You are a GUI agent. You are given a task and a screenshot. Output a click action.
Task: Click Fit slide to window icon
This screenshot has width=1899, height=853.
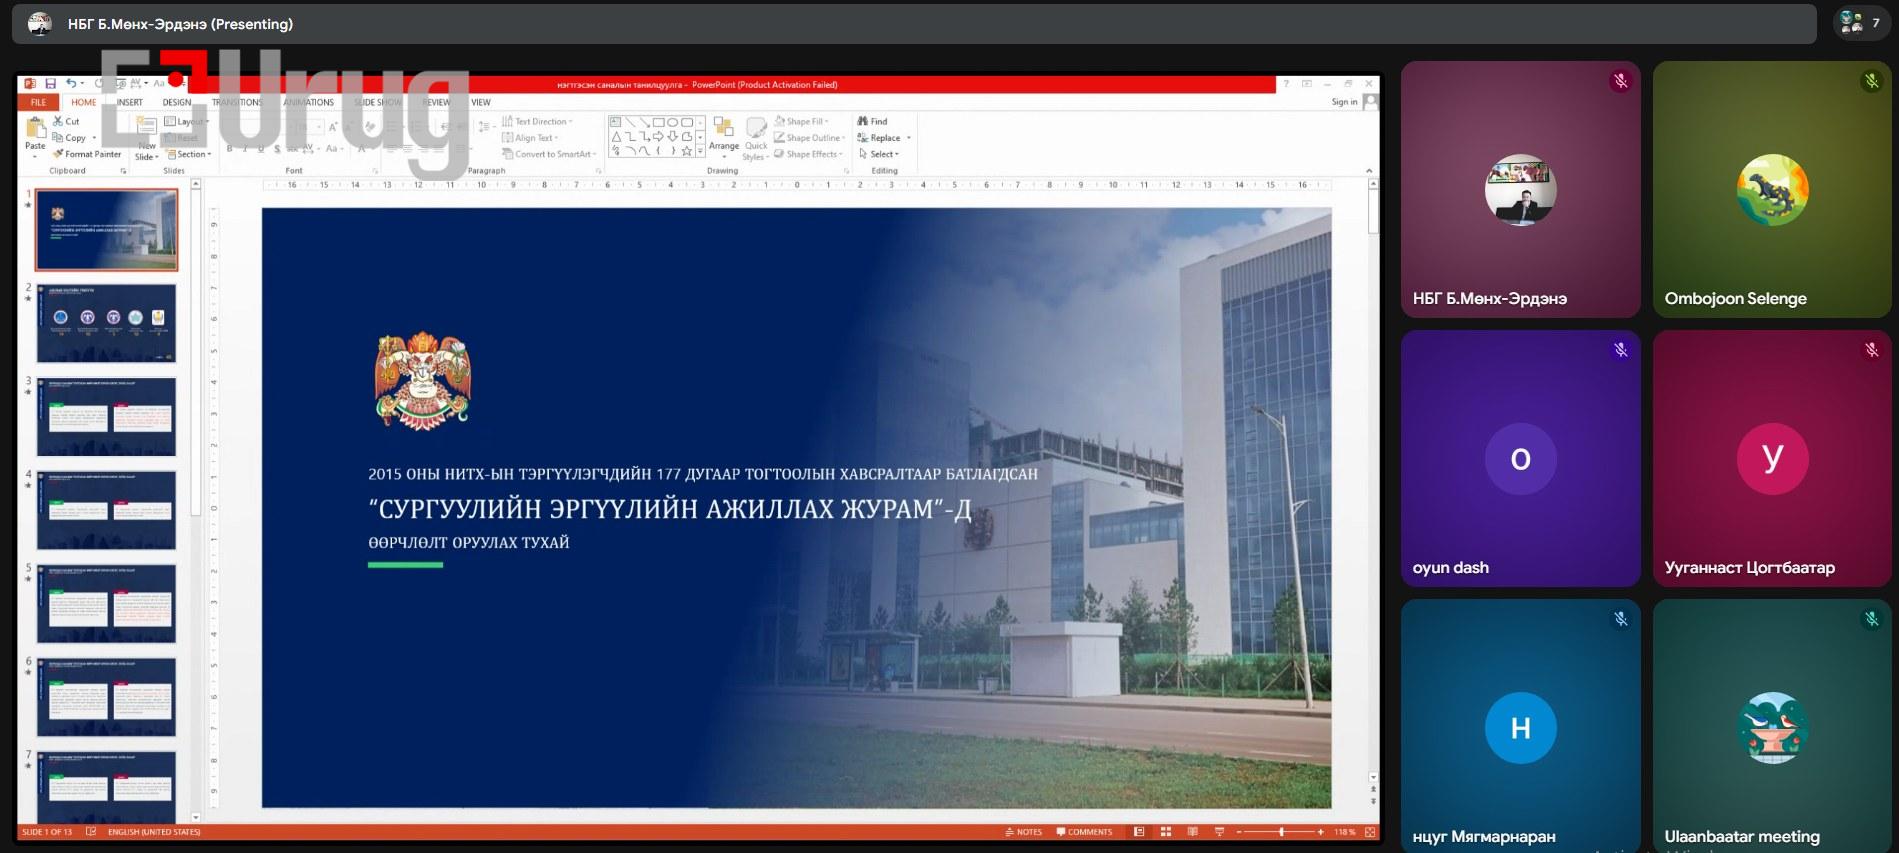coord(1370,832)
